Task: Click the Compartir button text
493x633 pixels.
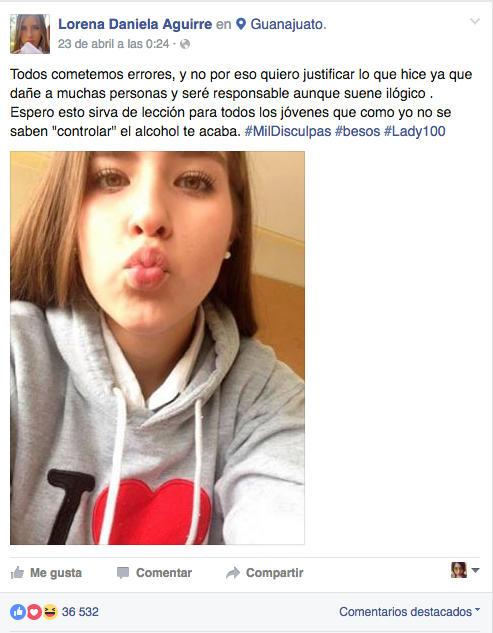Action: pyautogui.click(x=275, y=572)
